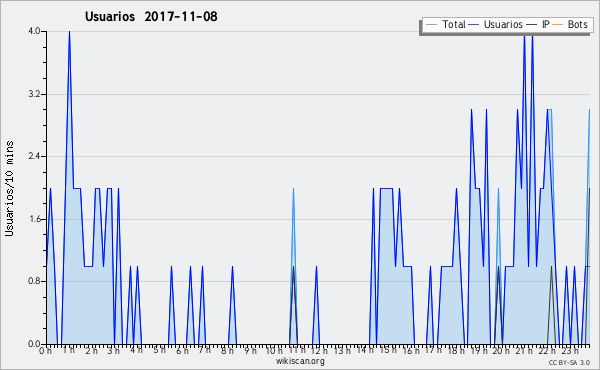
Task: Click the 0.8 y-axis value
Action: (x=34, y=282)
